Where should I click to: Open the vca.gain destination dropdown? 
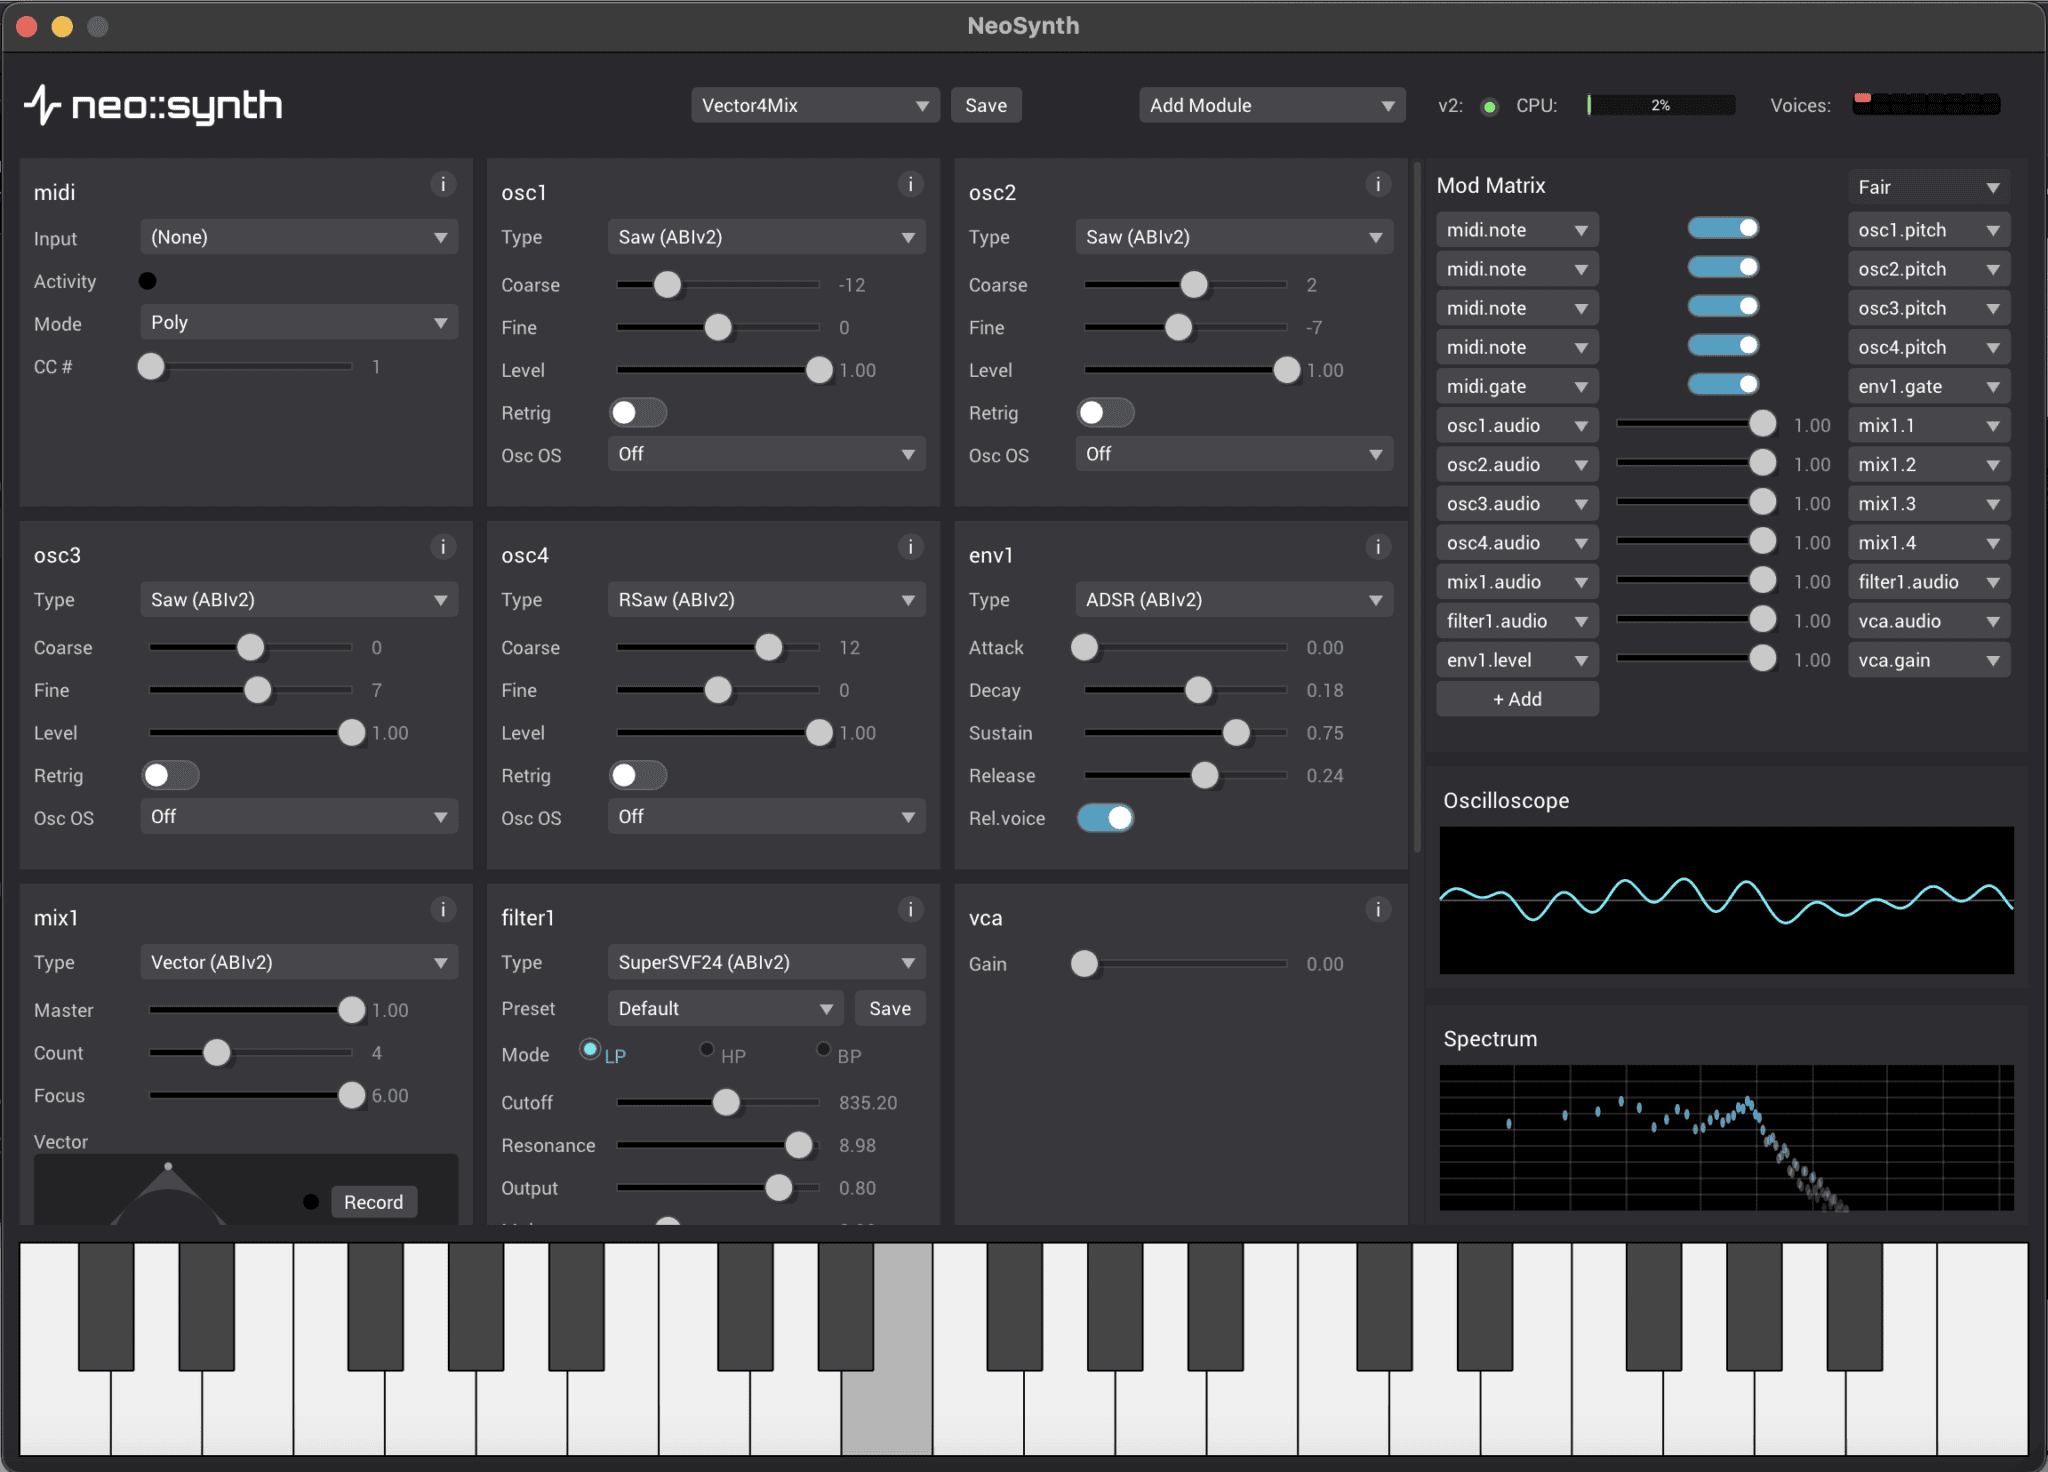(1929, 660)
